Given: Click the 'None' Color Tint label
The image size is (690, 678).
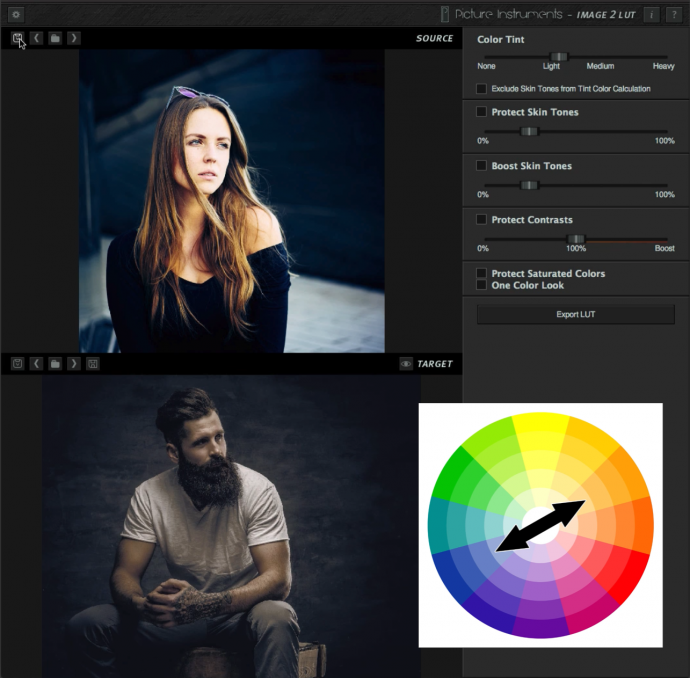Looking at the screenshot, I should pyautogui.click(x=486, y=66).
